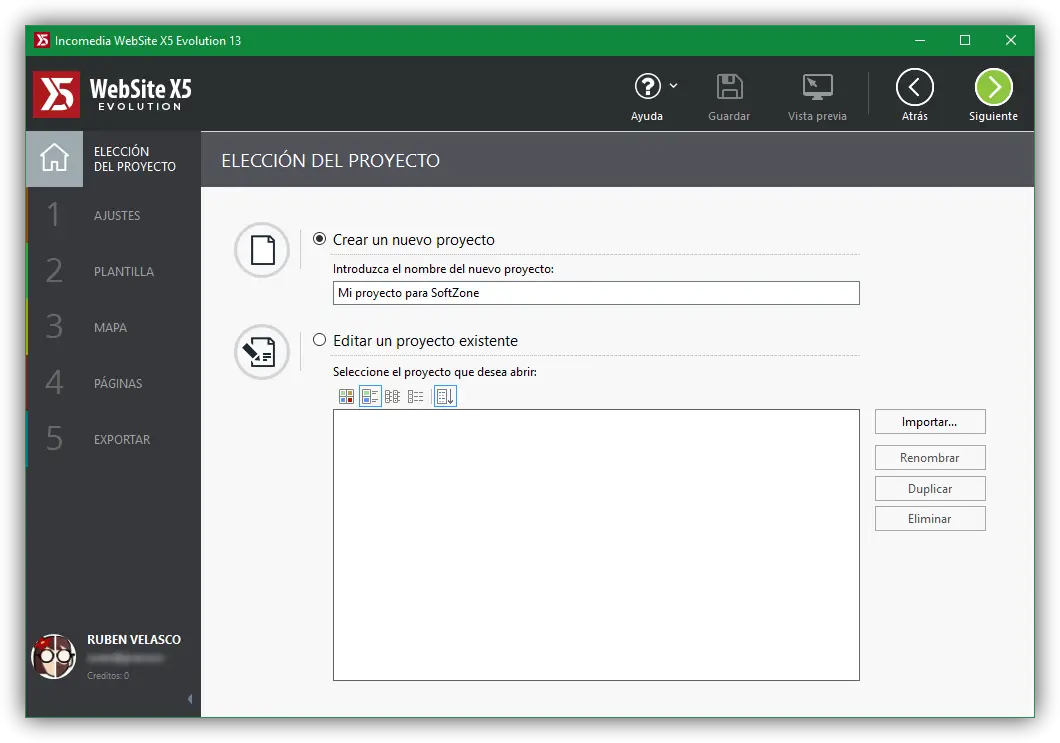Click the 'Creditos: 0' text

click(x=107, y=675)
